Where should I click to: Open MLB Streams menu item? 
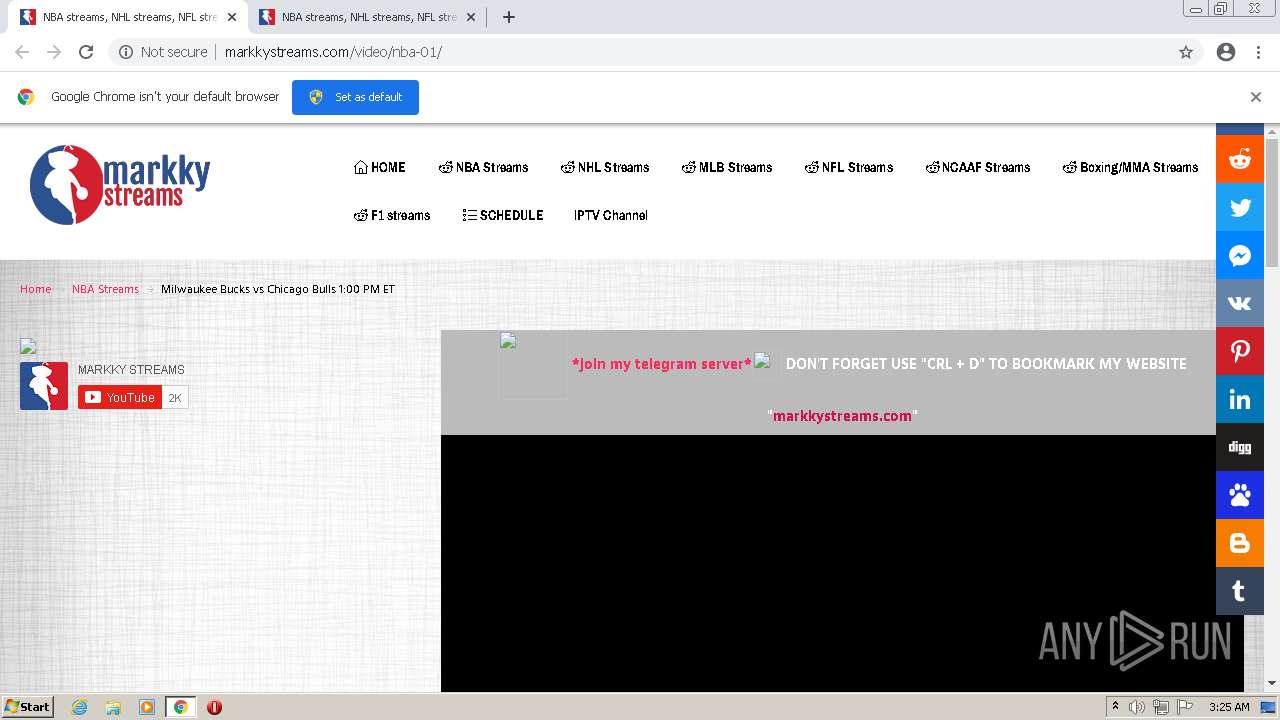tap(727, 167)
